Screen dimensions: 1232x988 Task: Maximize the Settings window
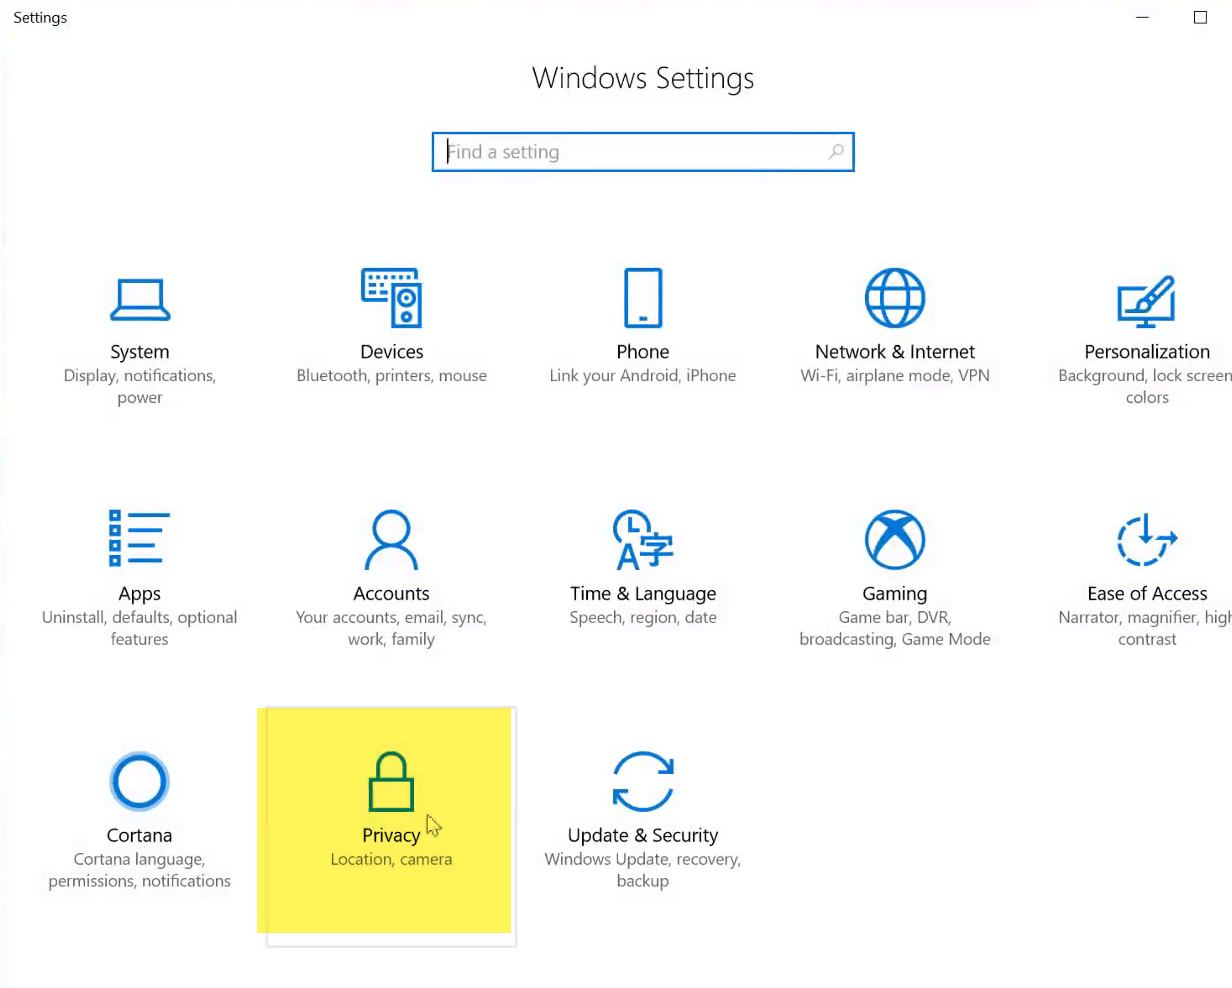pos(1200,17)
